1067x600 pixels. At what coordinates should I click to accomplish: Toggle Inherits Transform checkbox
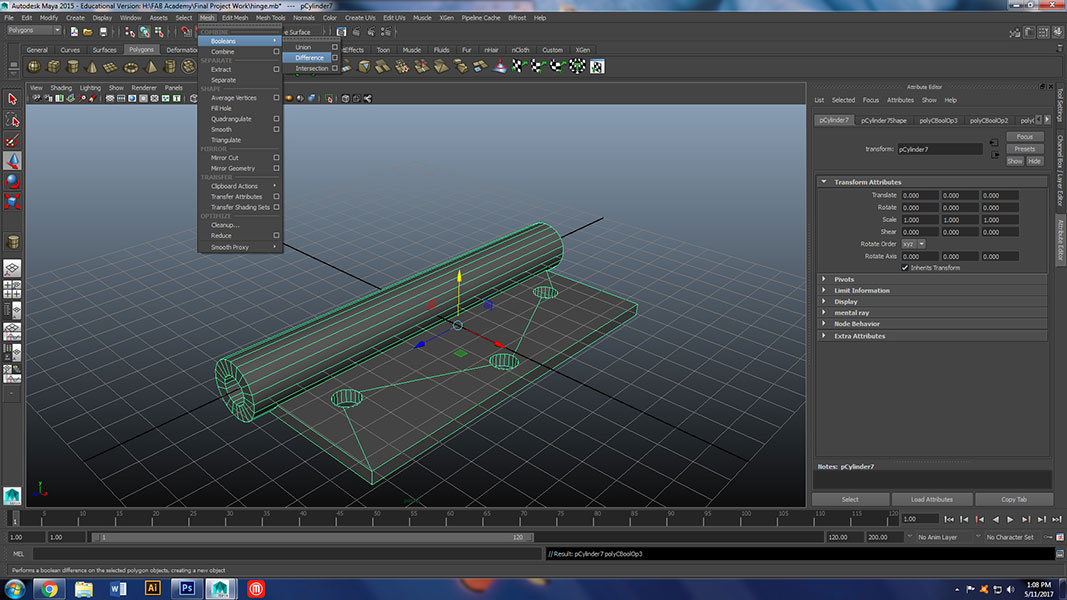click(905, 268)
